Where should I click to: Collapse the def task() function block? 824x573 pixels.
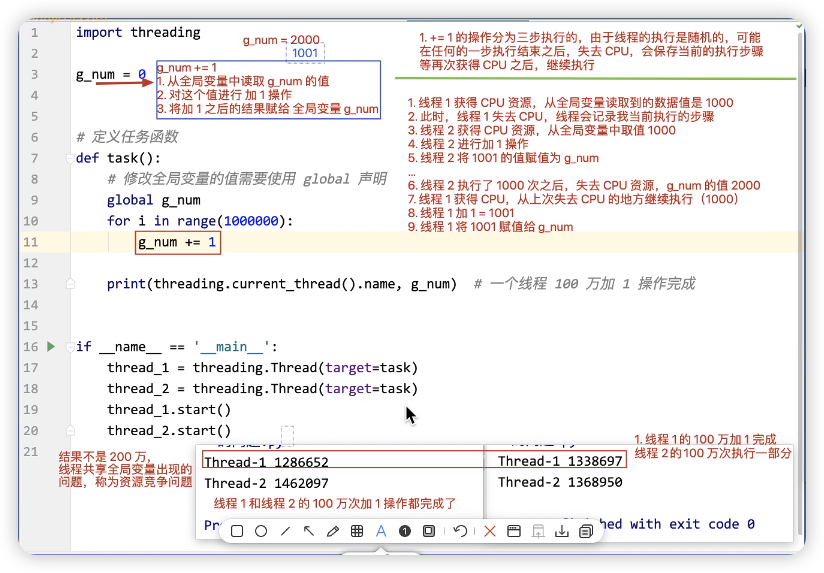pos(69,158)
